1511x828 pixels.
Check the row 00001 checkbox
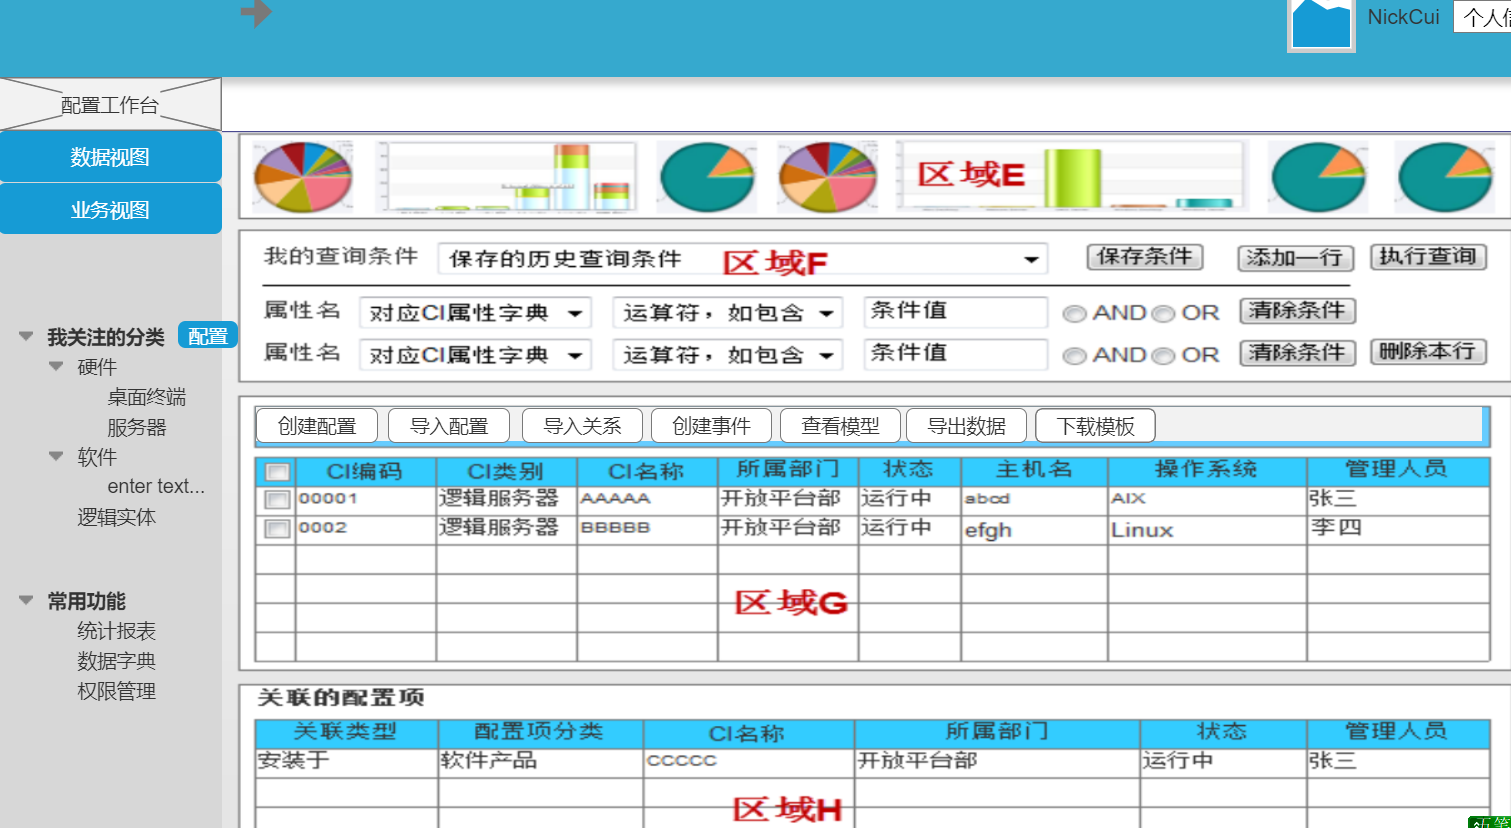tap(277, 500)
